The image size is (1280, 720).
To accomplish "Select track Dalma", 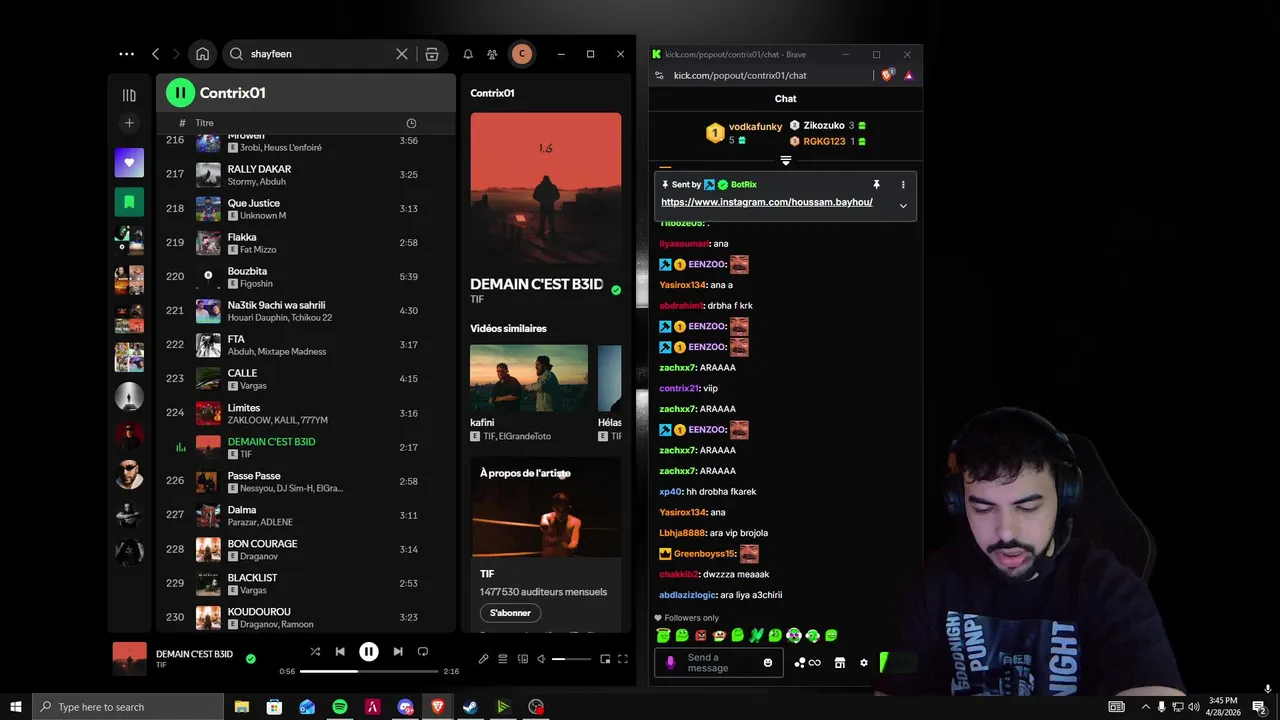I will (x=305, y=515).
